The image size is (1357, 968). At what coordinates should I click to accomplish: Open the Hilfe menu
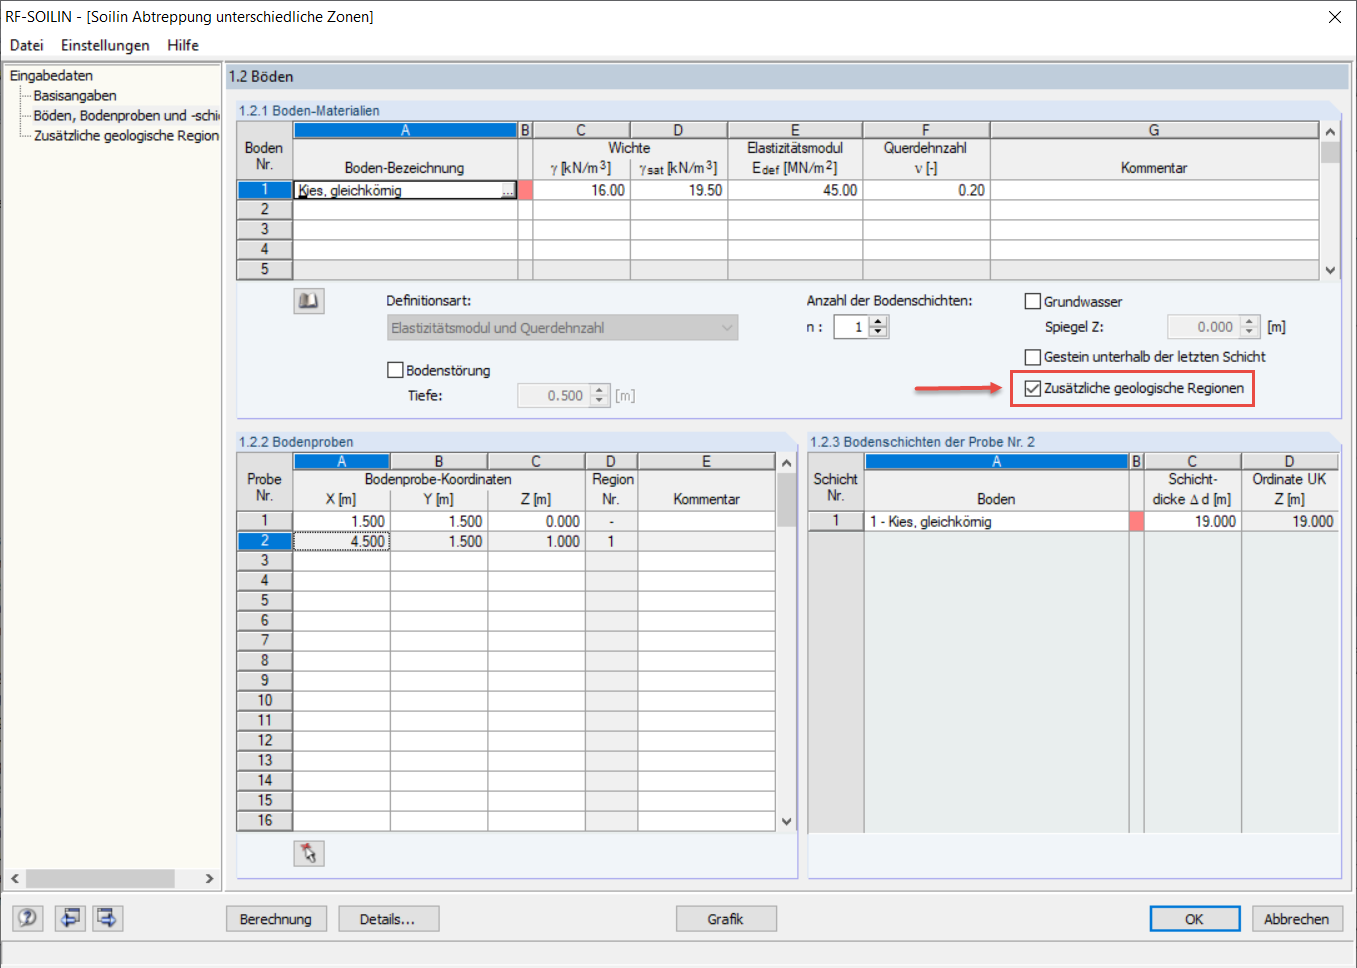pyautogui.click(x=183, y=45)
